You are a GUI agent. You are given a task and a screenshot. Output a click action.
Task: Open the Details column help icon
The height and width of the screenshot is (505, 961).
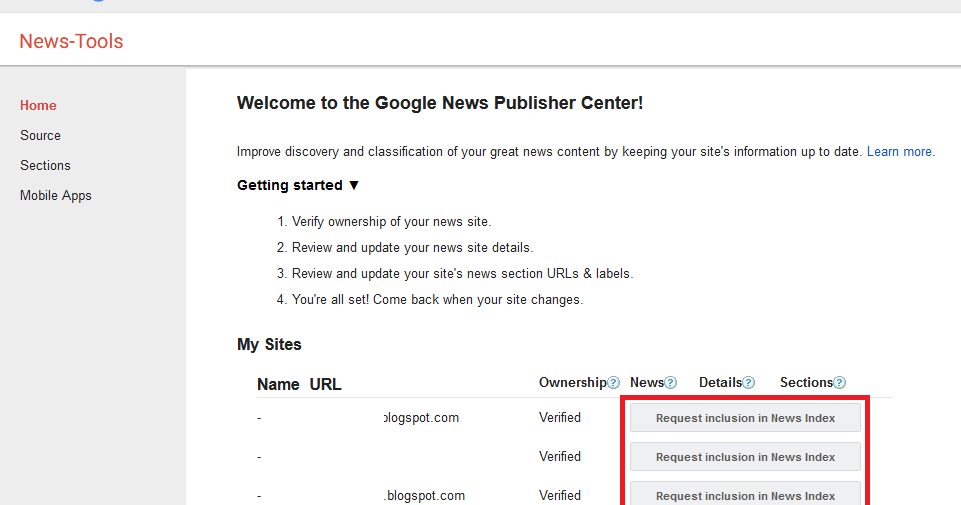pyautogui.click(x=748, y=383)
